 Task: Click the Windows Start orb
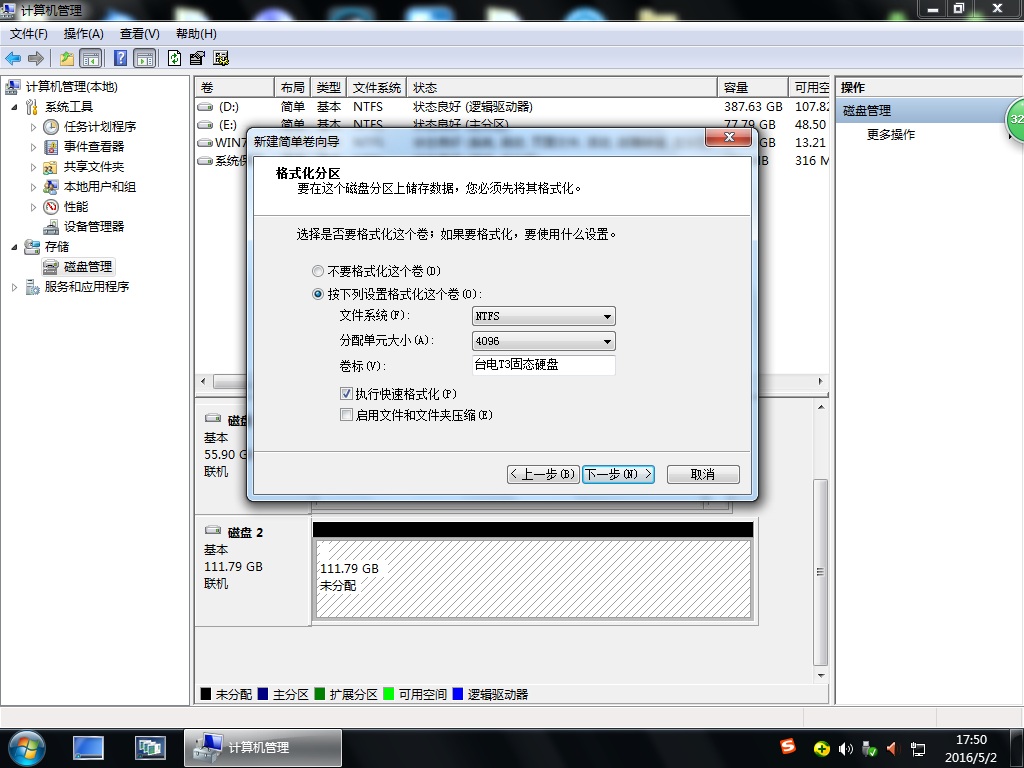26,748
